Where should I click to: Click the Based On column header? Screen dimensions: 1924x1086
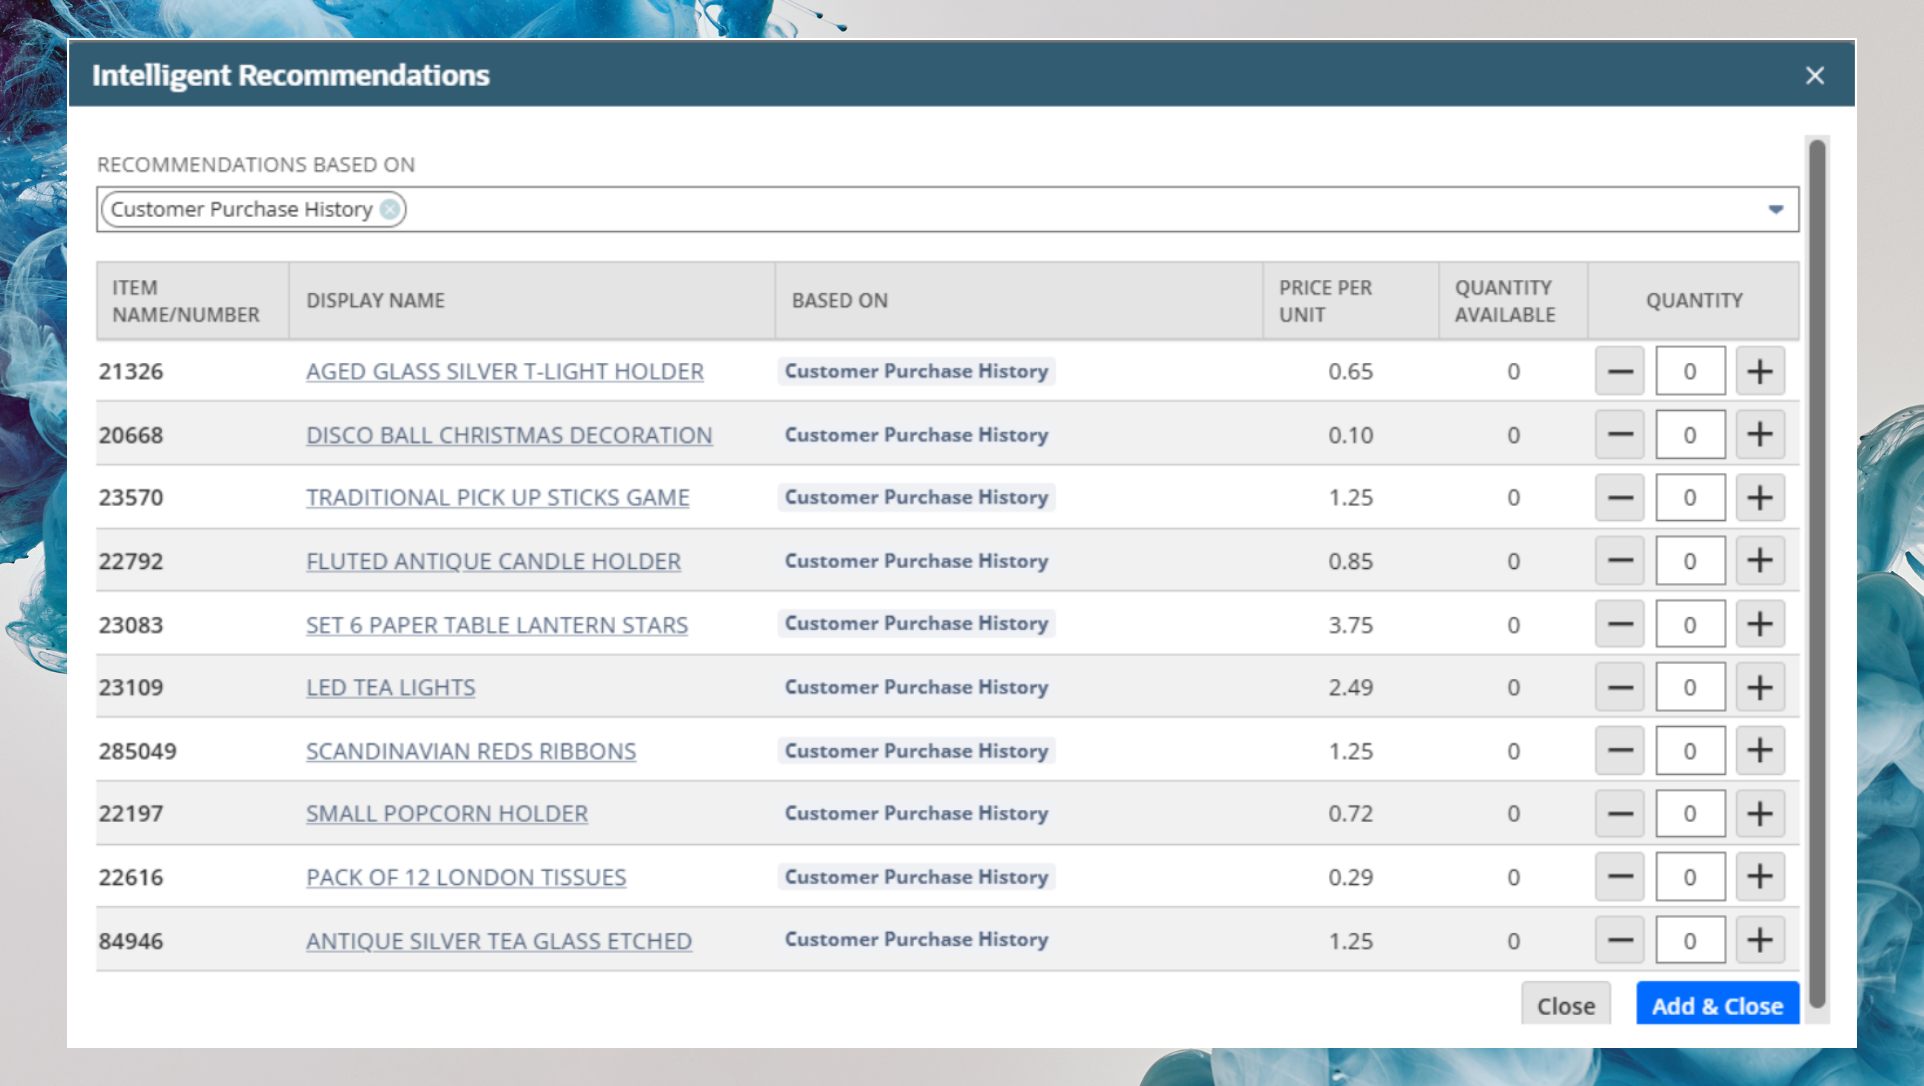coord(1018,300)
